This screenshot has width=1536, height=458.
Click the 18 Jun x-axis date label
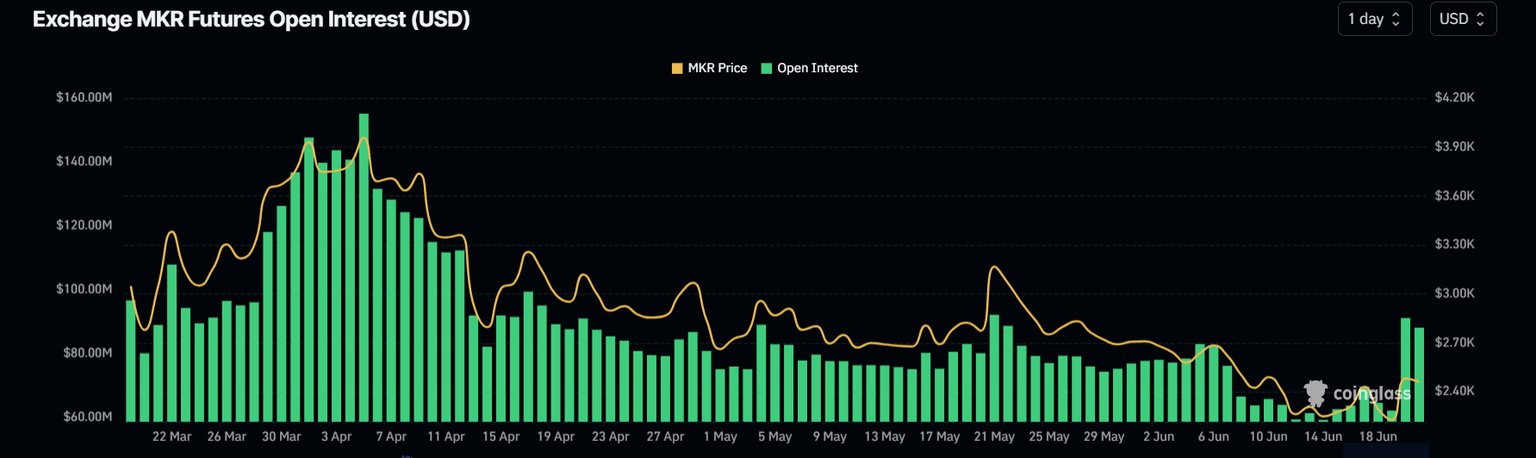[1377, 437]
